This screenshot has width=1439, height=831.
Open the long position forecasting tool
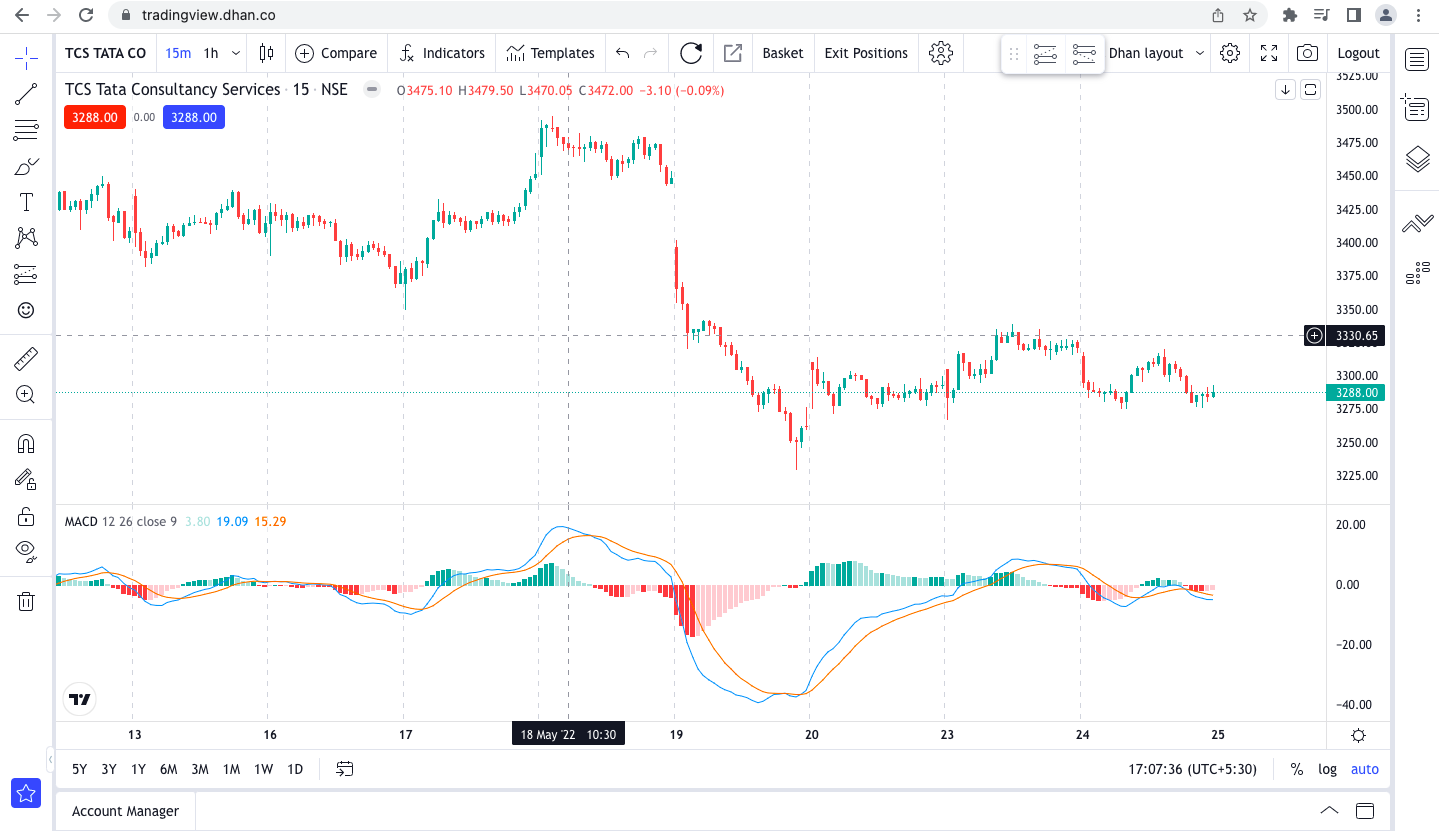point(26,274)
